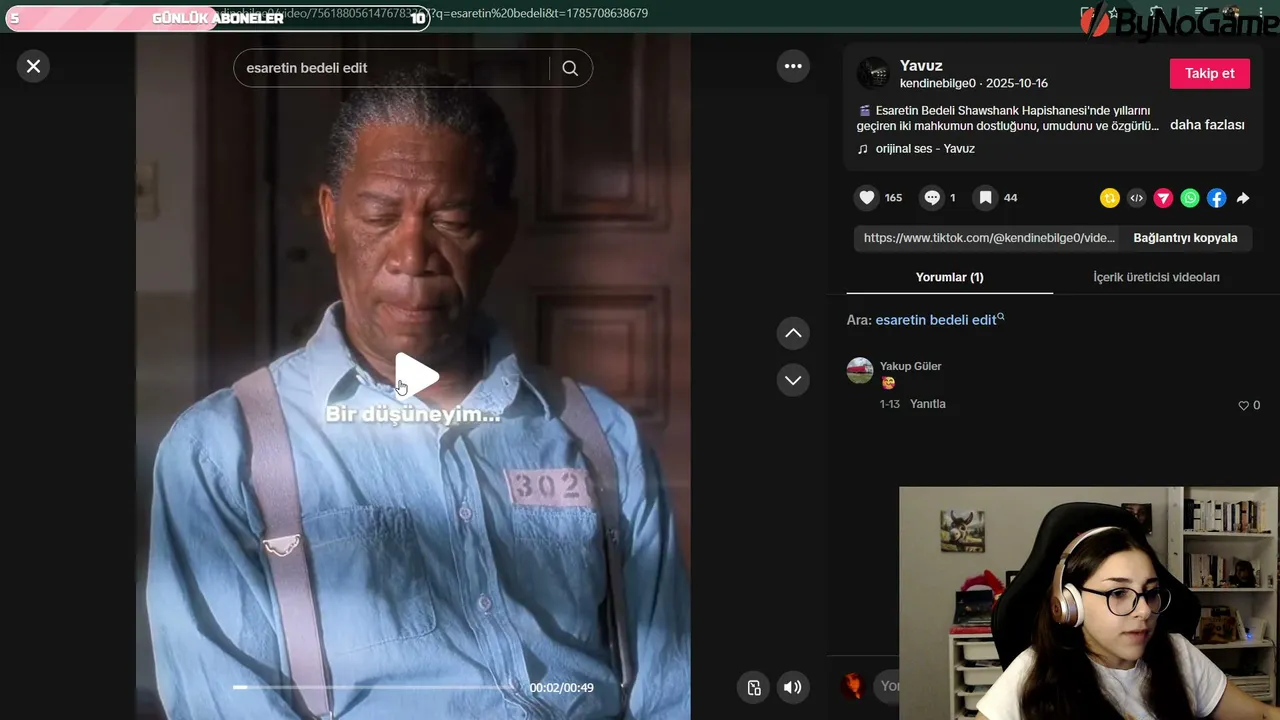This screenshot has height=720, width=1280.
Task: Click the comment bubble icon
Action: 932,198
